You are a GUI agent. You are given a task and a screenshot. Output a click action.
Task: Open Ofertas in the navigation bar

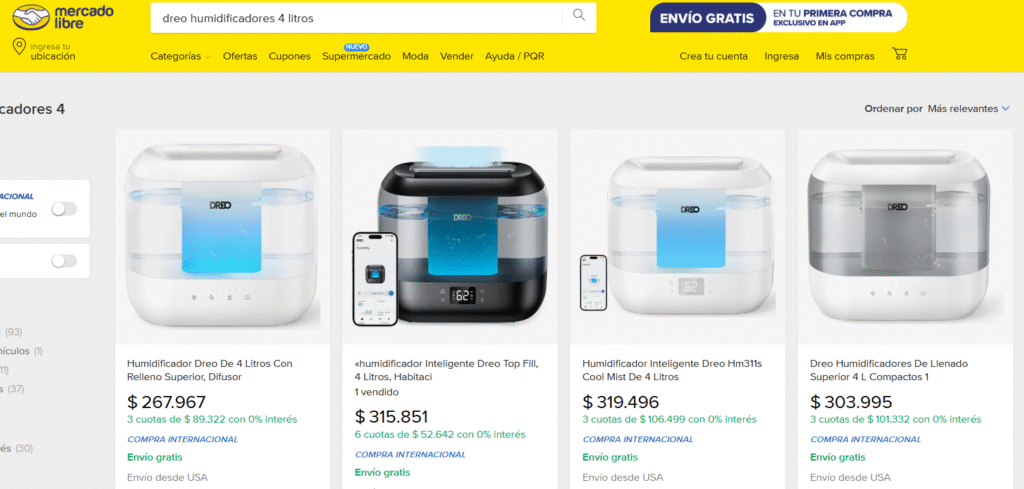240,56
